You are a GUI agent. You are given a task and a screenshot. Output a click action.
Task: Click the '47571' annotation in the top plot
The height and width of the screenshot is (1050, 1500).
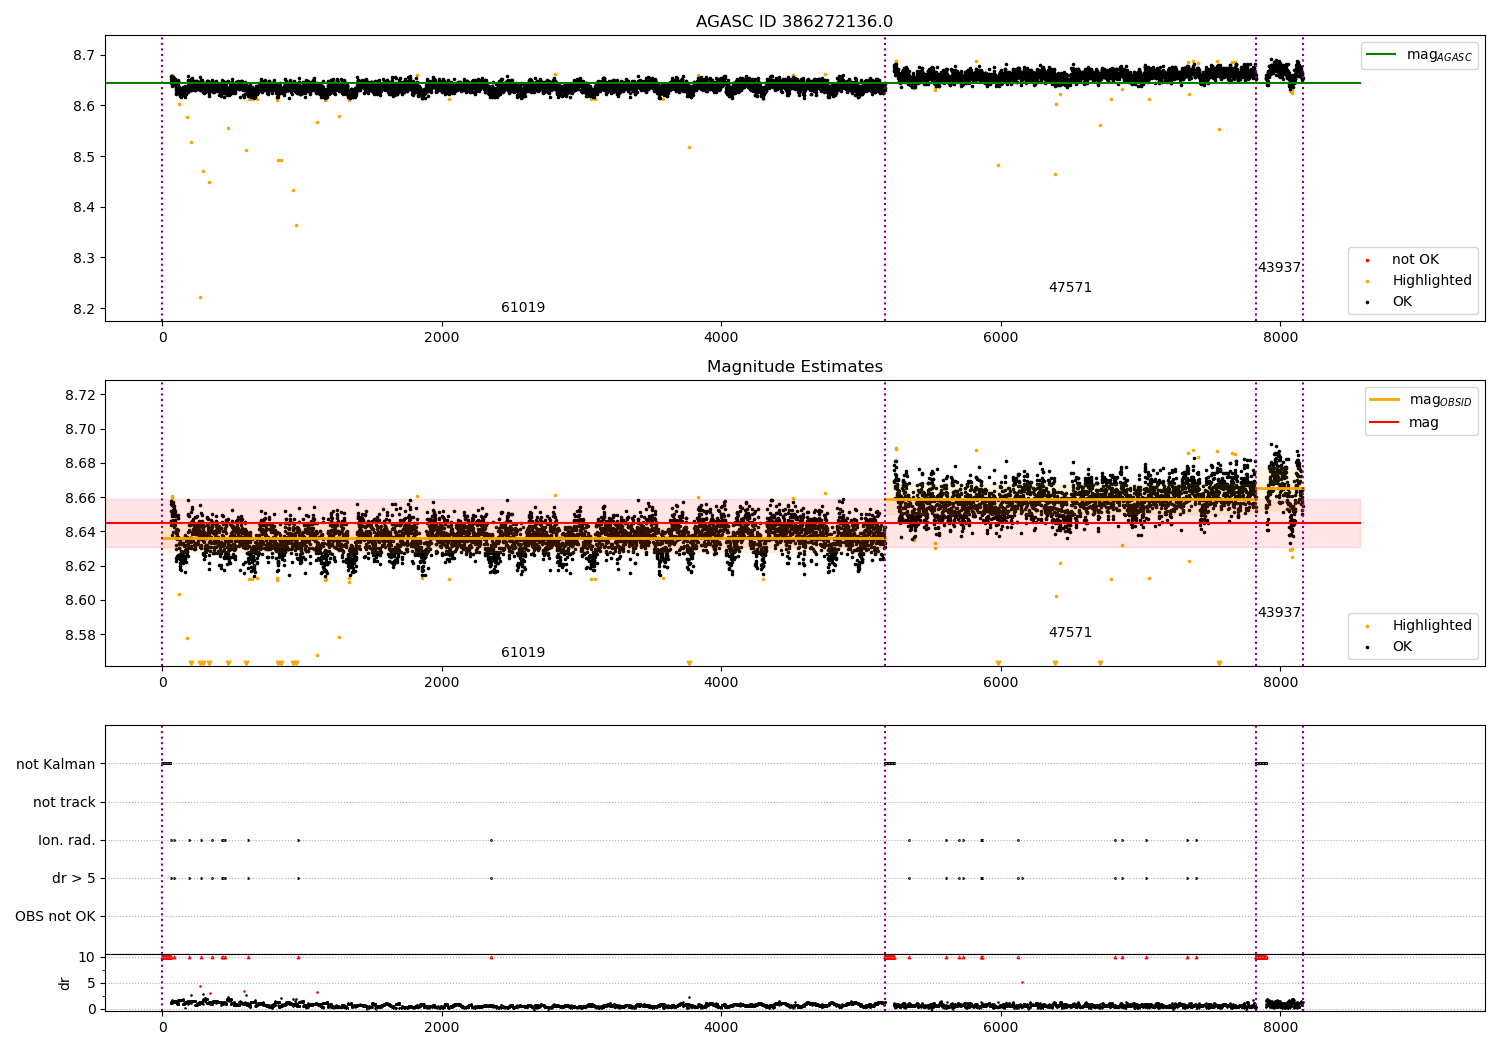(1070, 288)
